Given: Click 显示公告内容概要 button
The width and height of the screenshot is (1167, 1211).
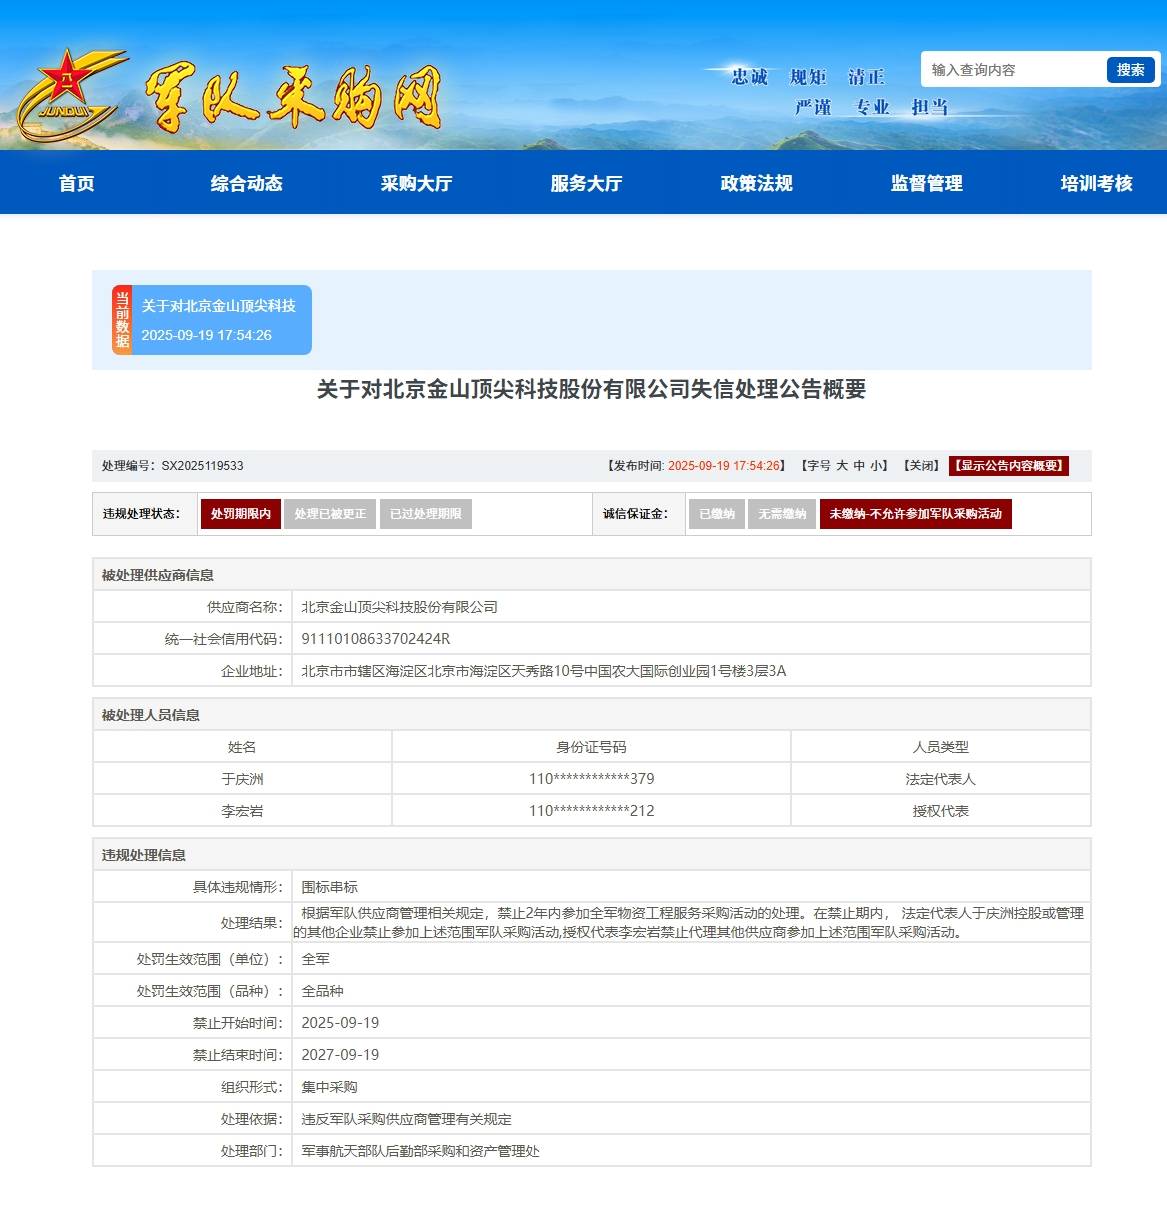Looking at the screenshot, I should [x=1009, y=466].
